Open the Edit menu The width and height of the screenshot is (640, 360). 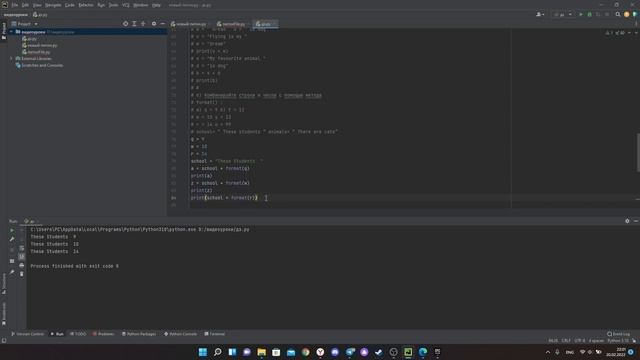click(25, 5)
